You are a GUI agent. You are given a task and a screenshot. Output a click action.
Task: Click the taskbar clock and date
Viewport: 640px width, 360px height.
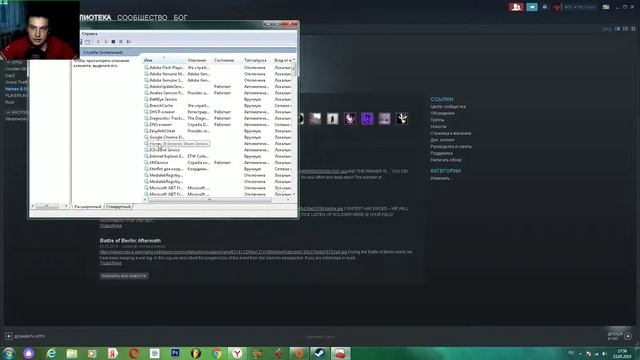[623, 353]
